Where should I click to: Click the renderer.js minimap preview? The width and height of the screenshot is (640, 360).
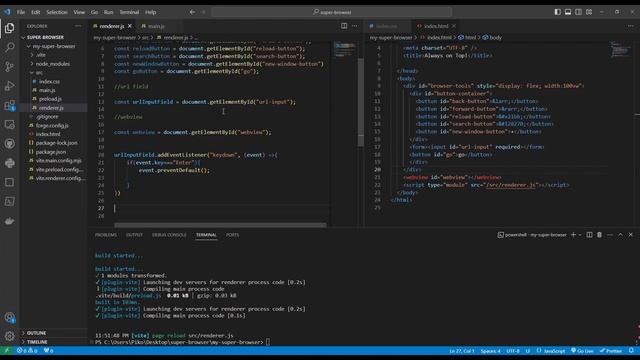[345, 50]
